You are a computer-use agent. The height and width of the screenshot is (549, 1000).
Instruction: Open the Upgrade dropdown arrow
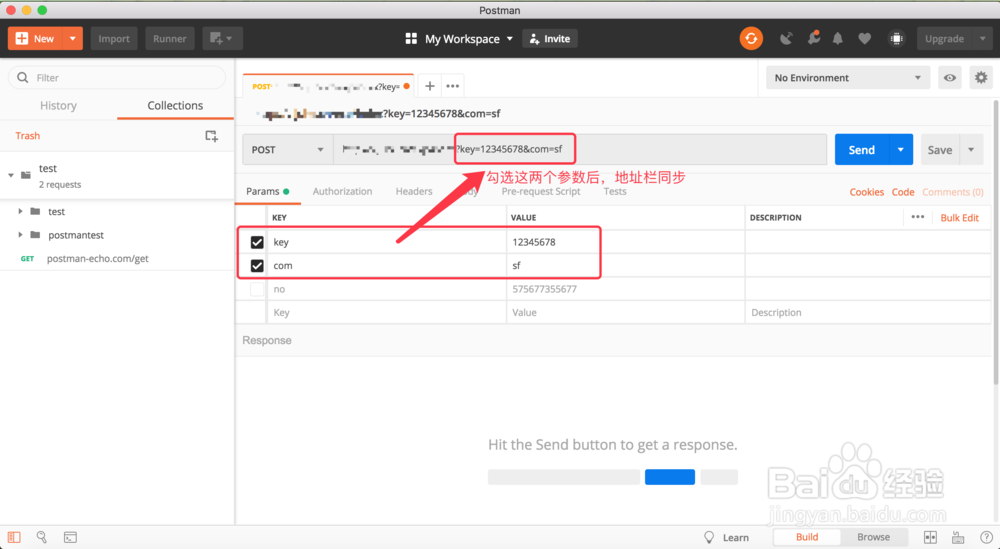(x=982, y=39)
